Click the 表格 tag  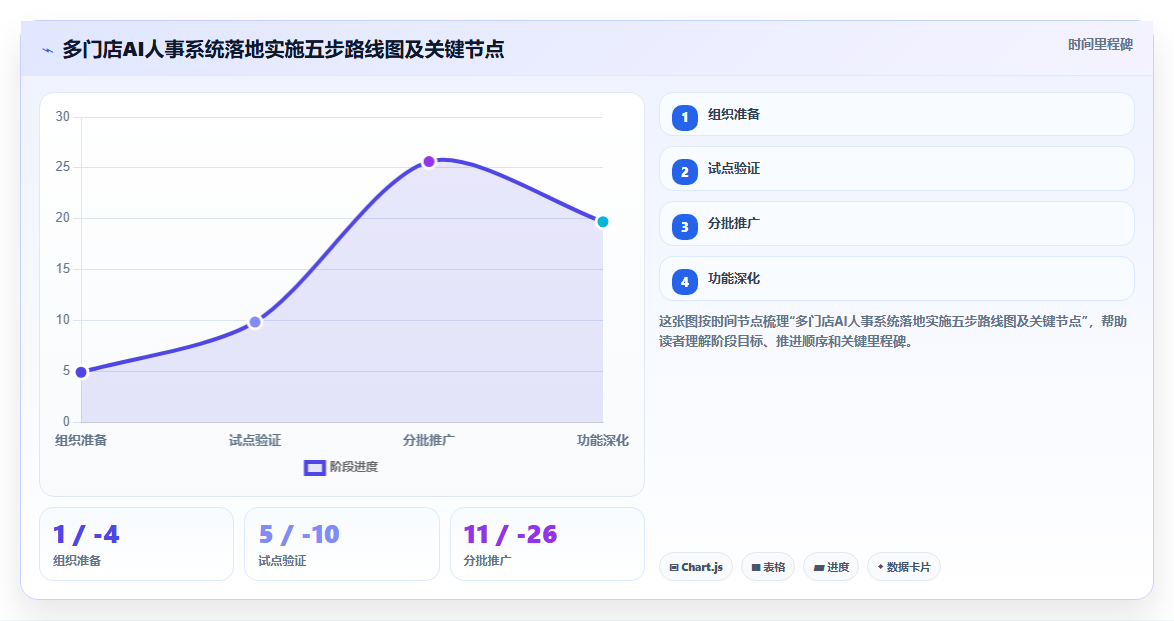(768, 567)
